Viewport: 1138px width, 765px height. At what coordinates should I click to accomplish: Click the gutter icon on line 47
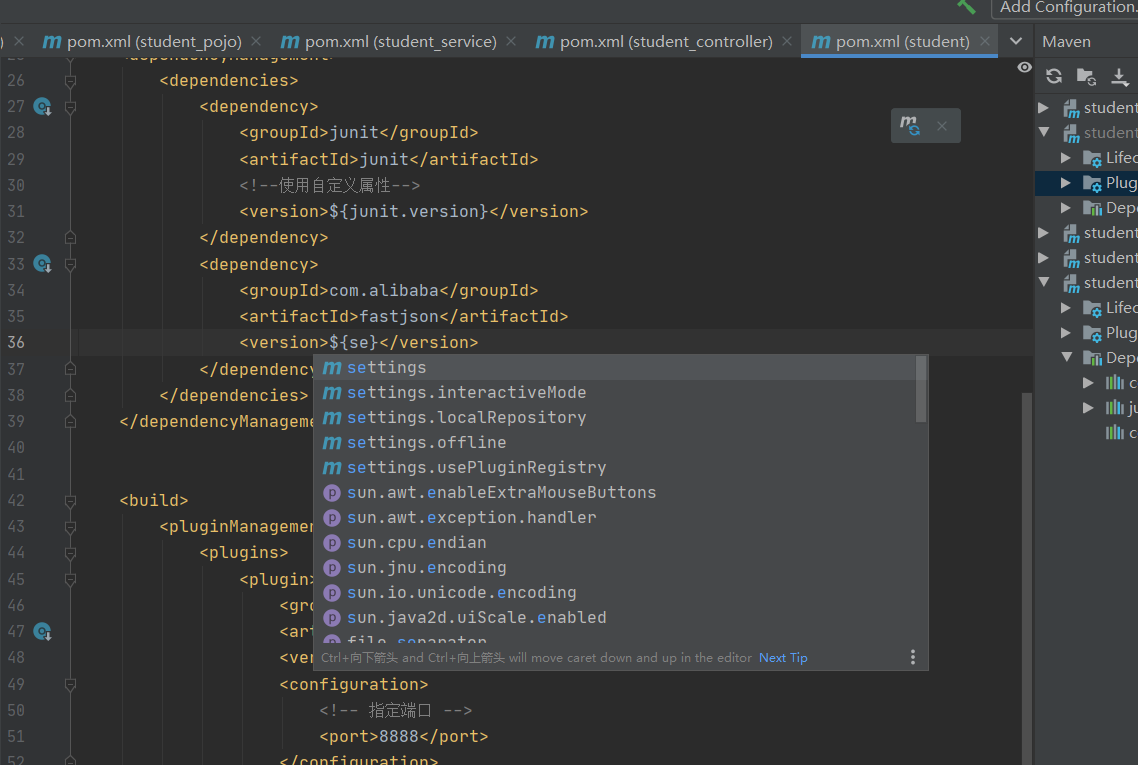pos(43,631)
